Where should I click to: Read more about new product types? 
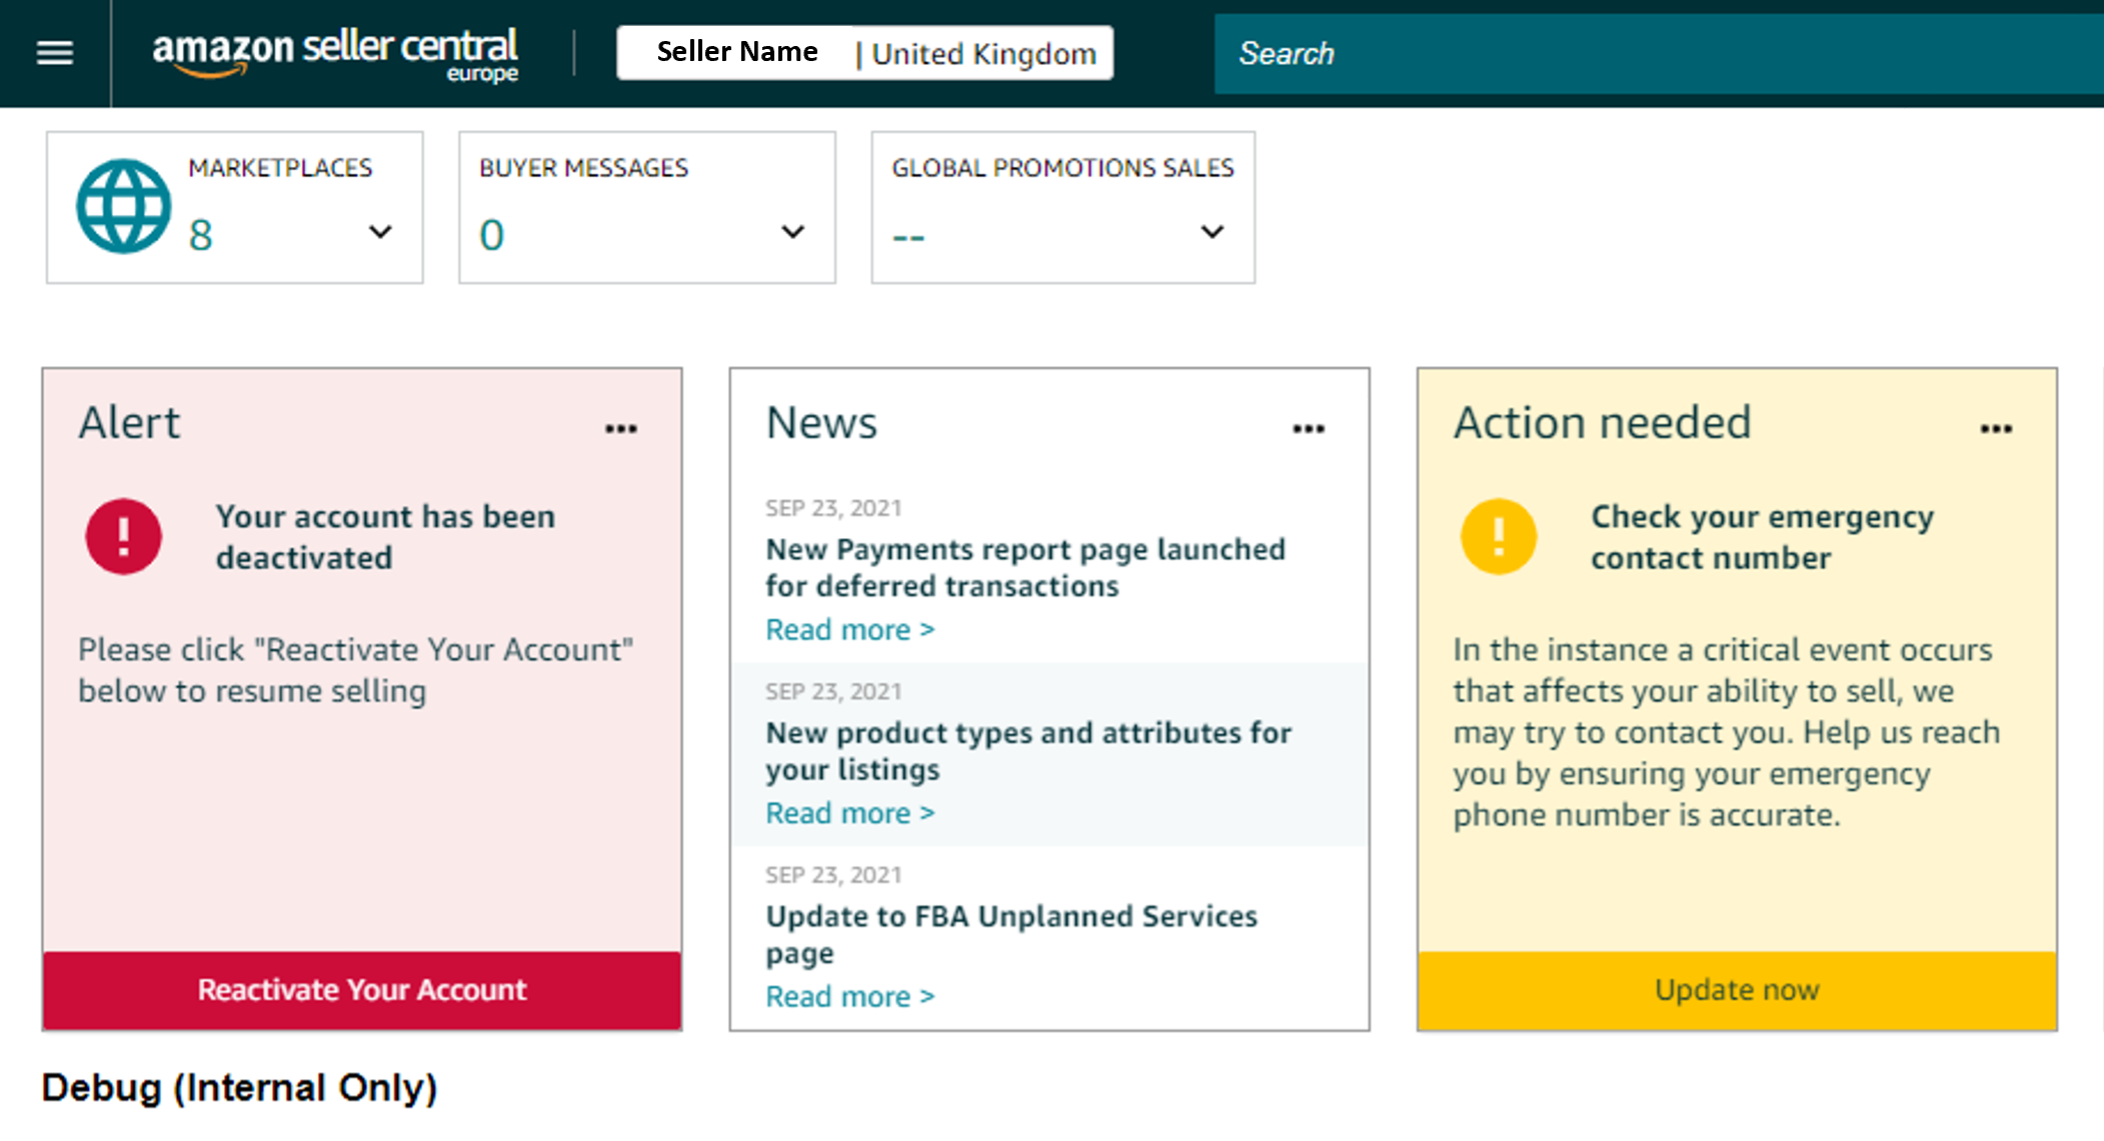click(849, 813)
